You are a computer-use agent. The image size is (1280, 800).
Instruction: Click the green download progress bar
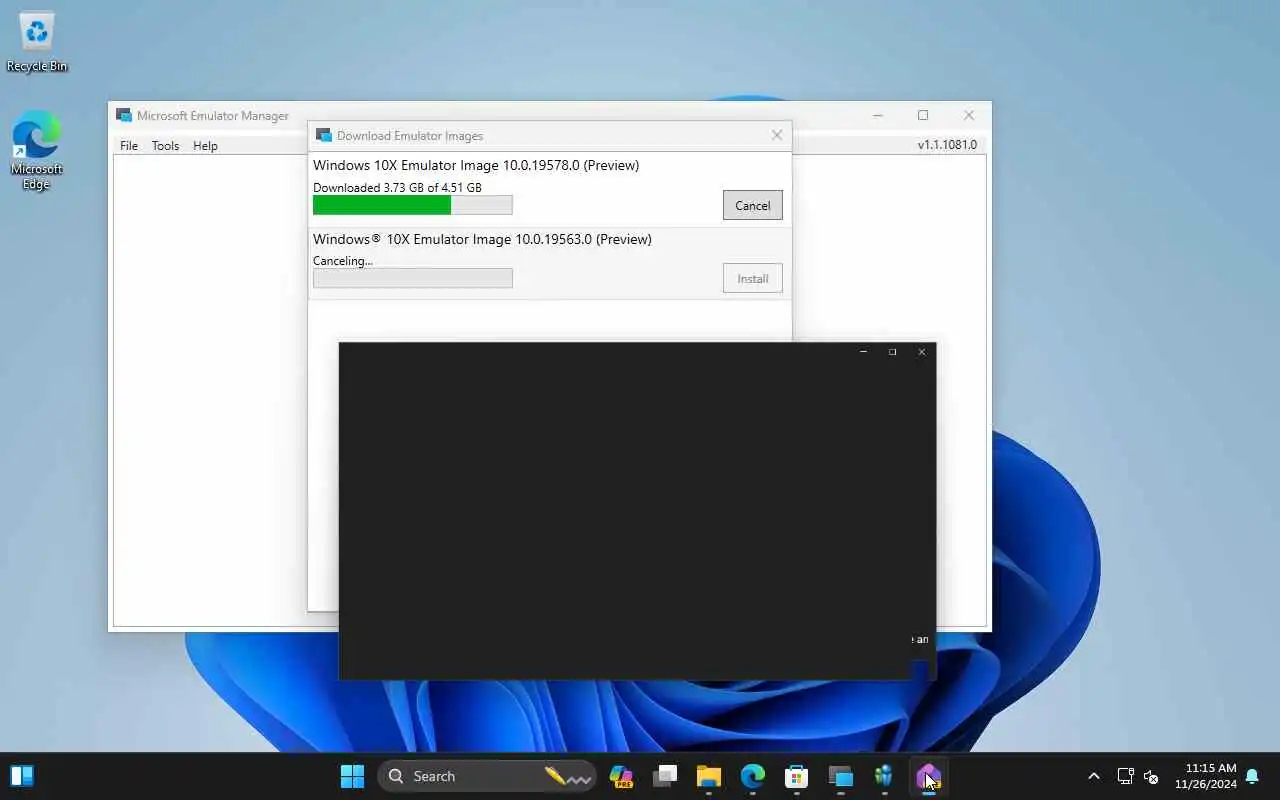pyautogui.click(x=412, y=205)
